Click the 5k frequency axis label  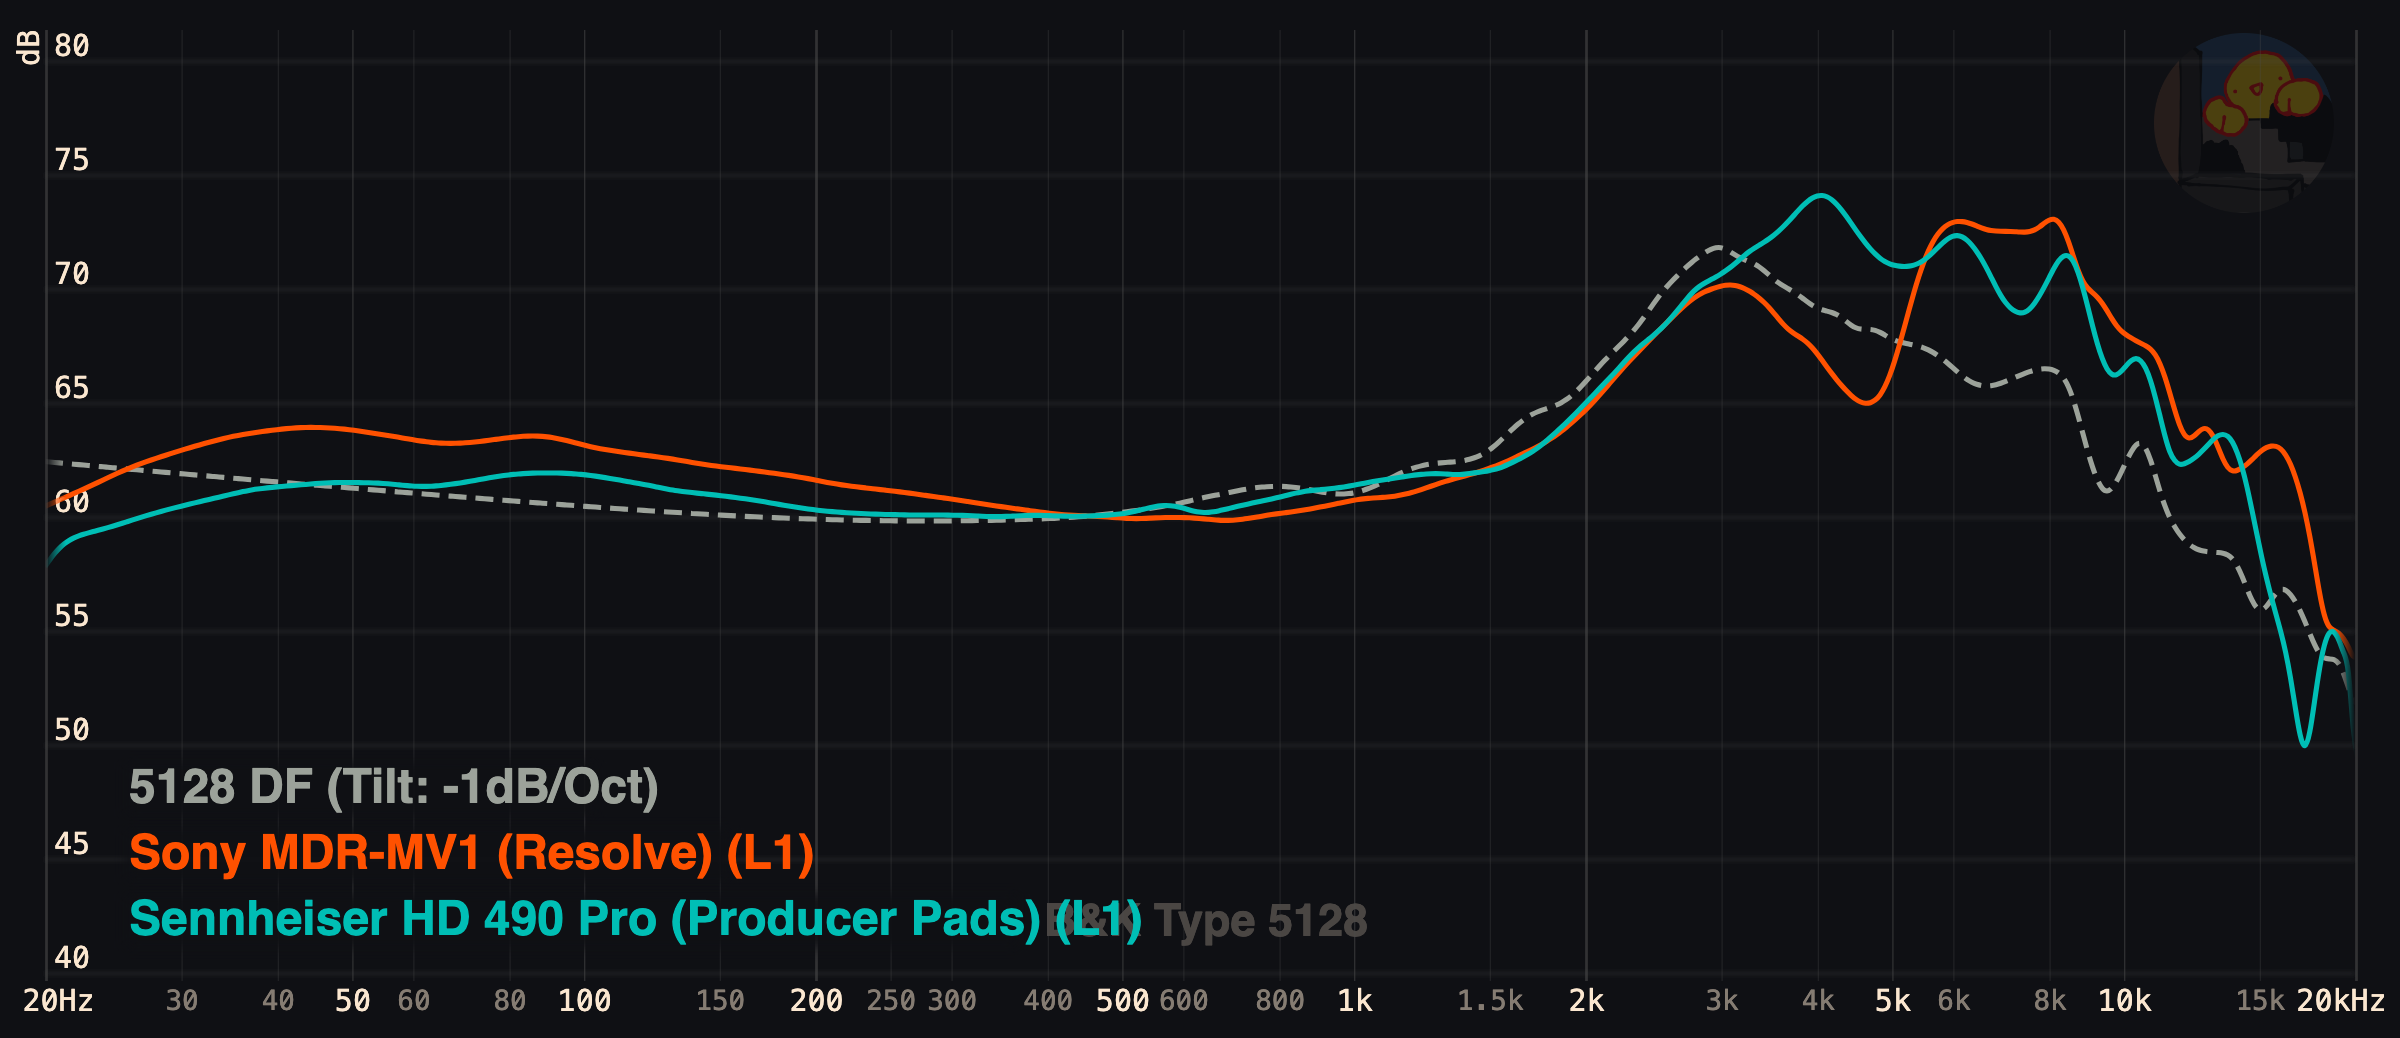pos(1892,1001)
